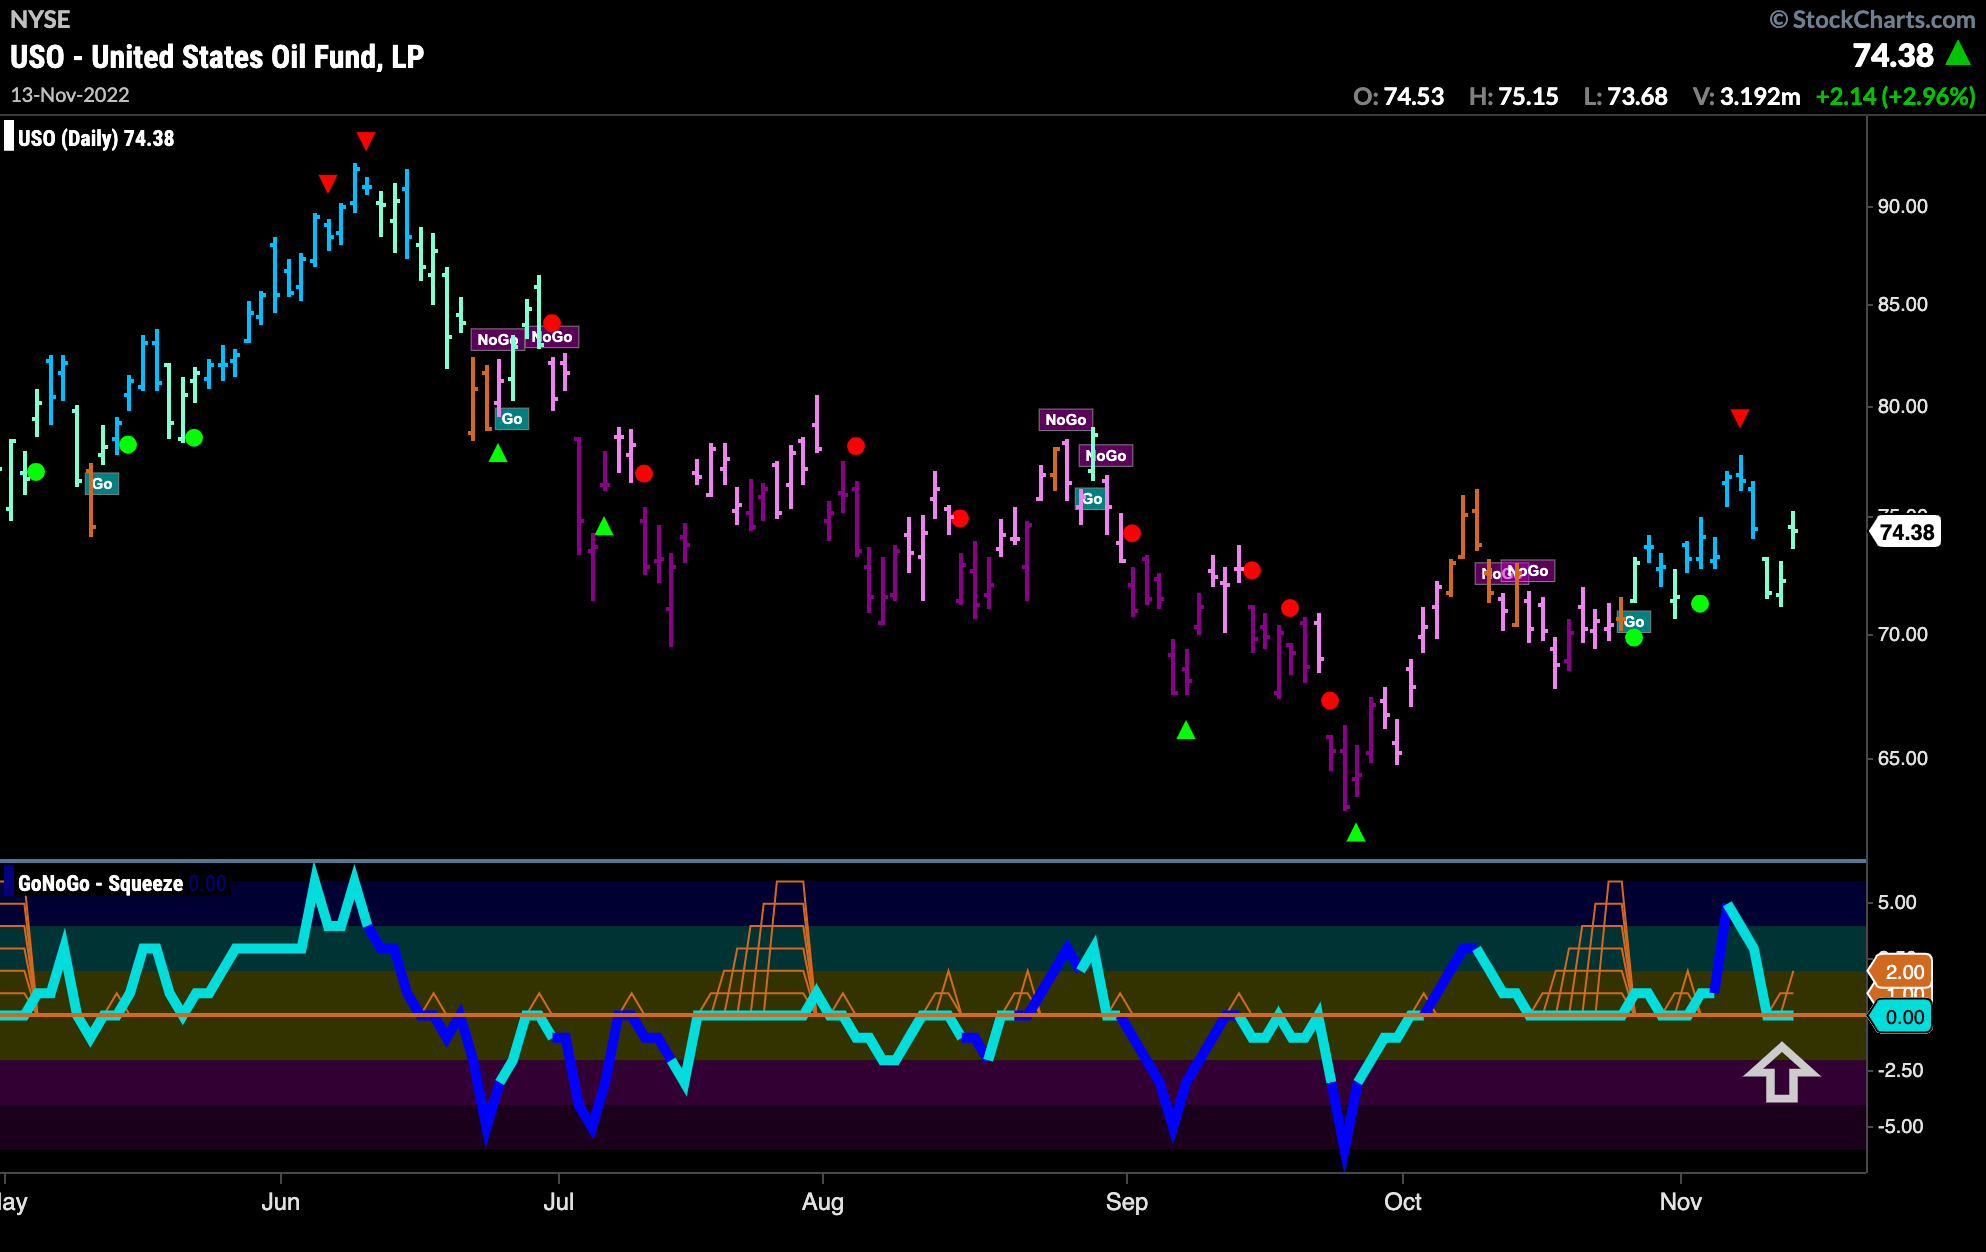1986x1252 pixels.
Task: Select the 85.00 price axis label
Action: (x=1902, y=304)
